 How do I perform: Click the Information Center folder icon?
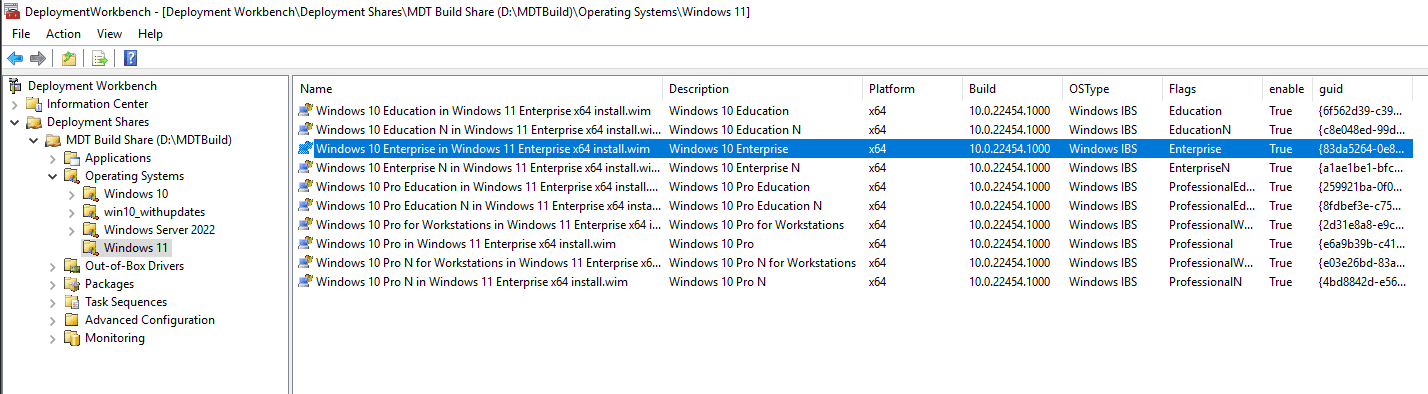(x=34, y=104)
